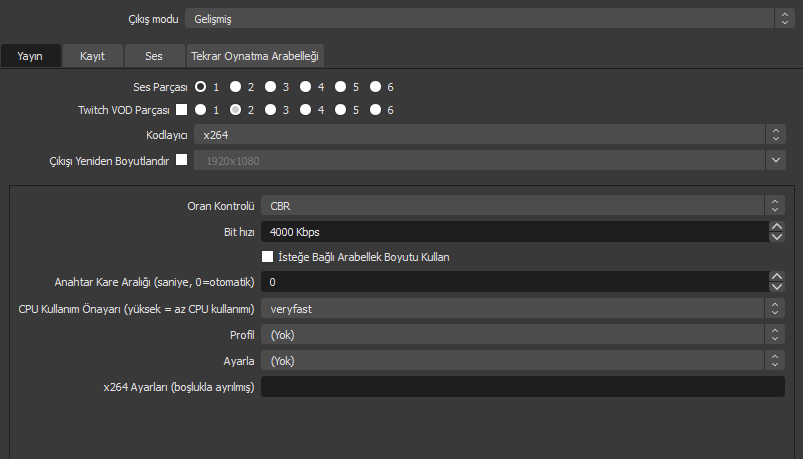Viewport: 803px width, 459px height.
Task: Expand the Oran Kontrolü CBR dropdown
Action: pos(522,206)
